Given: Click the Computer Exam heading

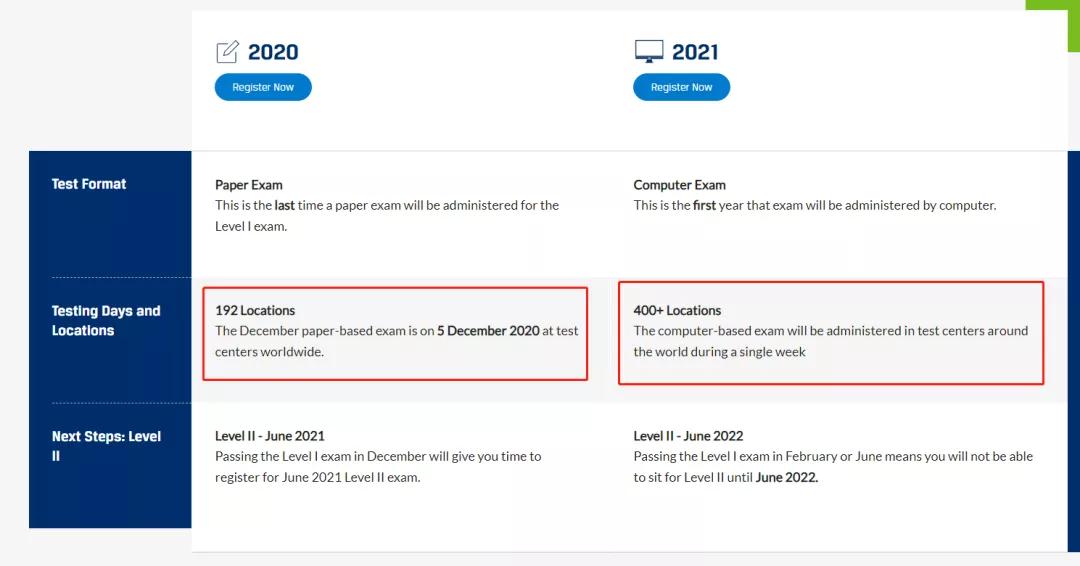Looking at the screenshot, I should click(x=679, y=185).
